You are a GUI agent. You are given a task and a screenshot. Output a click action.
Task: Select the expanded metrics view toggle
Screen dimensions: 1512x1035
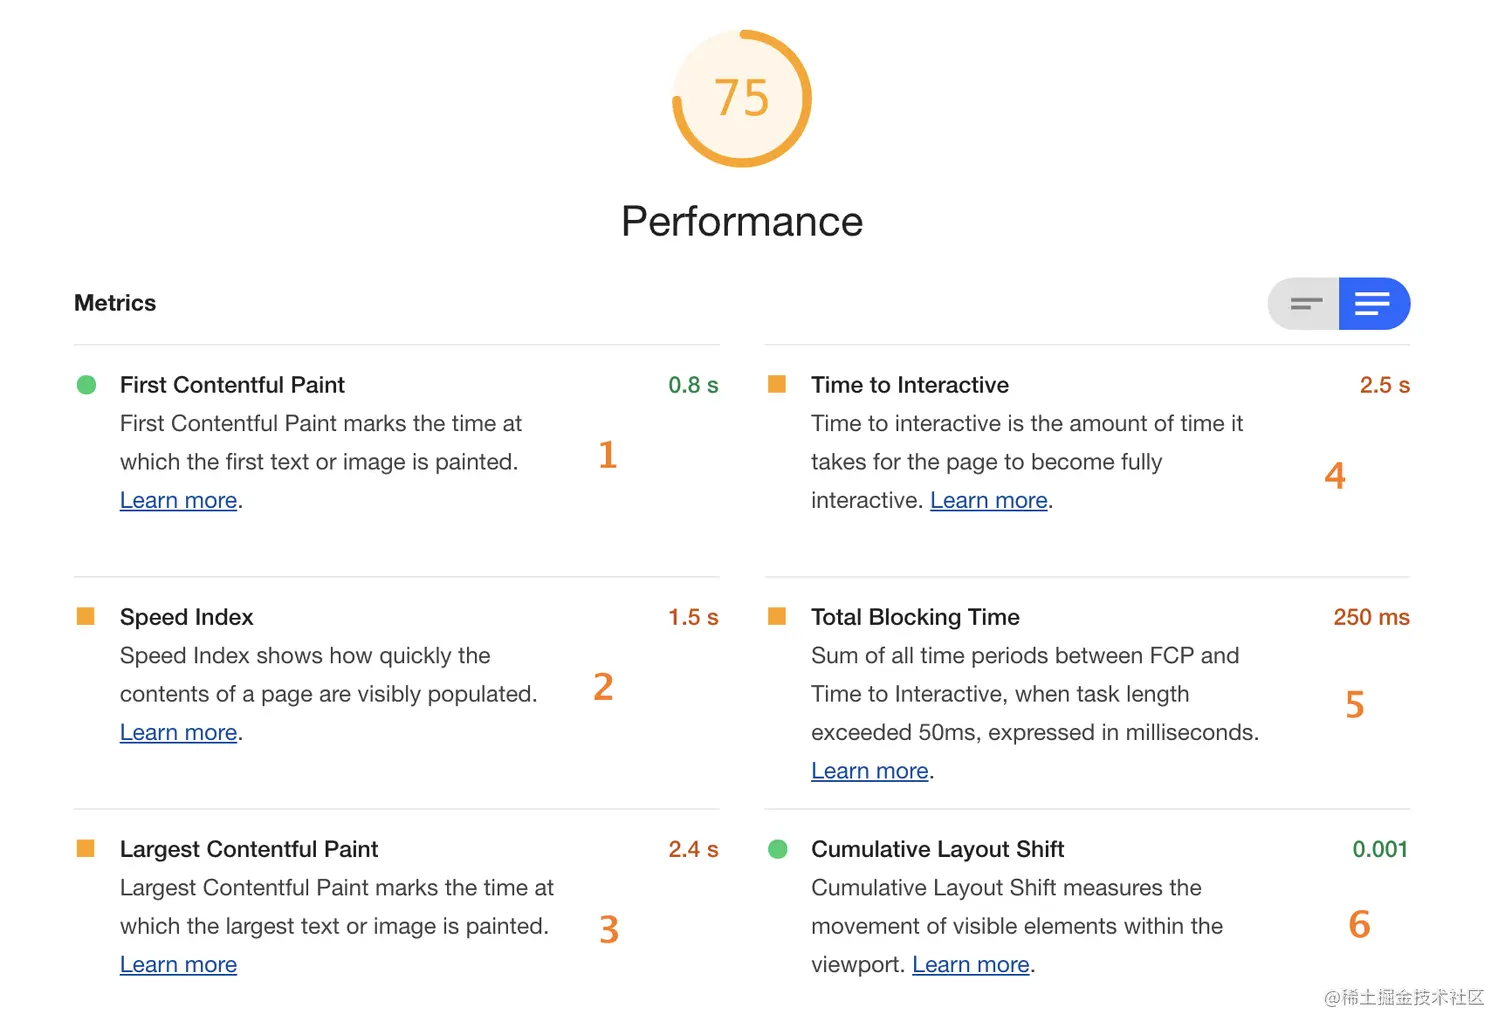point(1373,304)
